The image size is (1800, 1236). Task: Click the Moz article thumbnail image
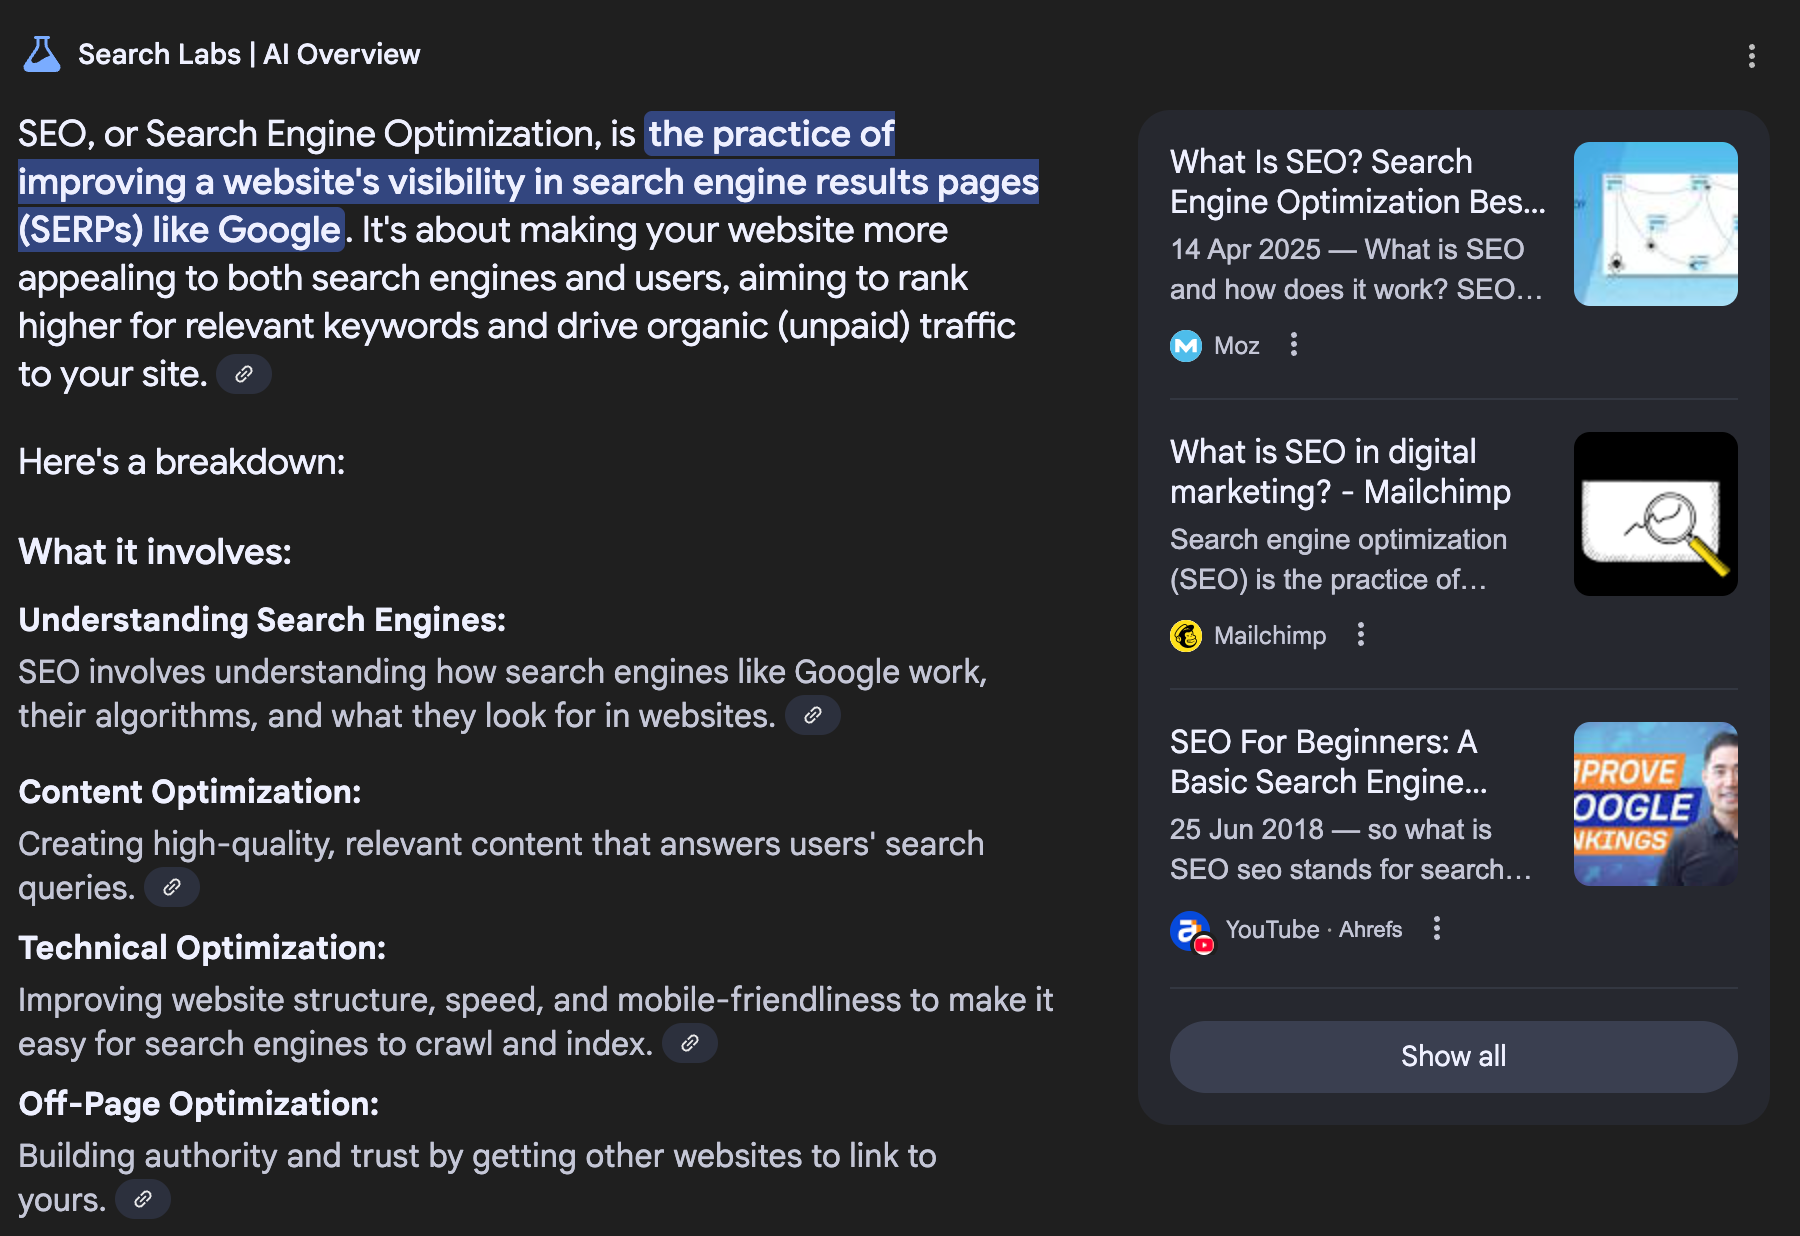pos(1656,224)
